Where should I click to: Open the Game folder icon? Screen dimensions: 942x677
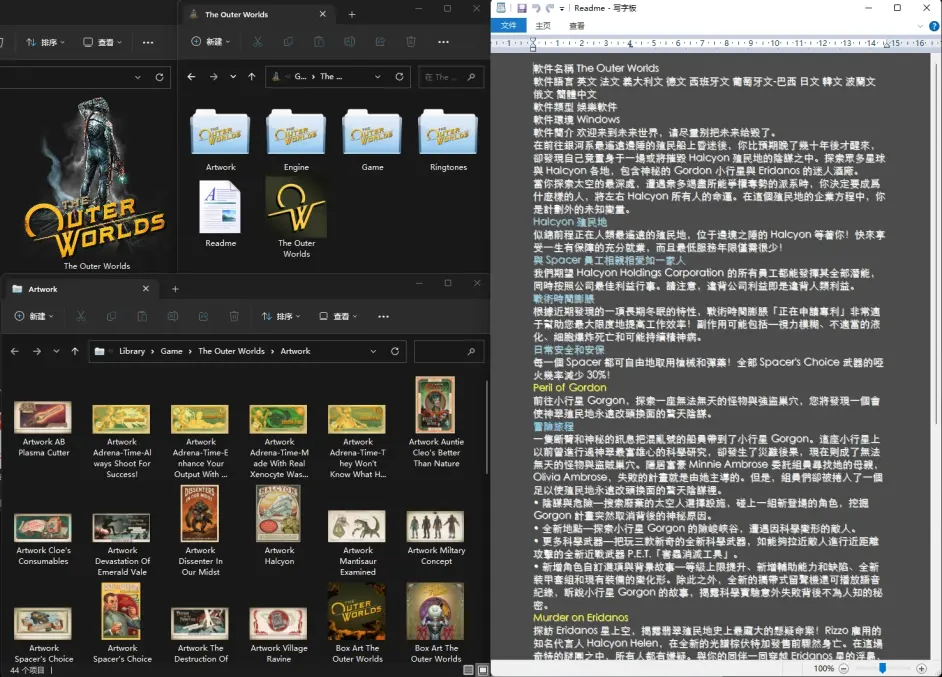tap(372, 132)
